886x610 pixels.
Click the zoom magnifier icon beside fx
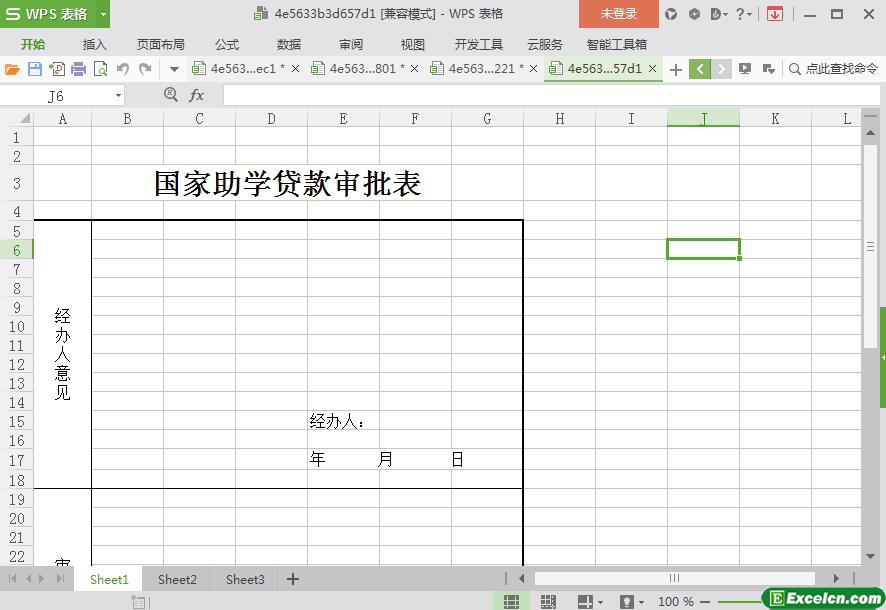pyautogui.click(x=171, y=95)
